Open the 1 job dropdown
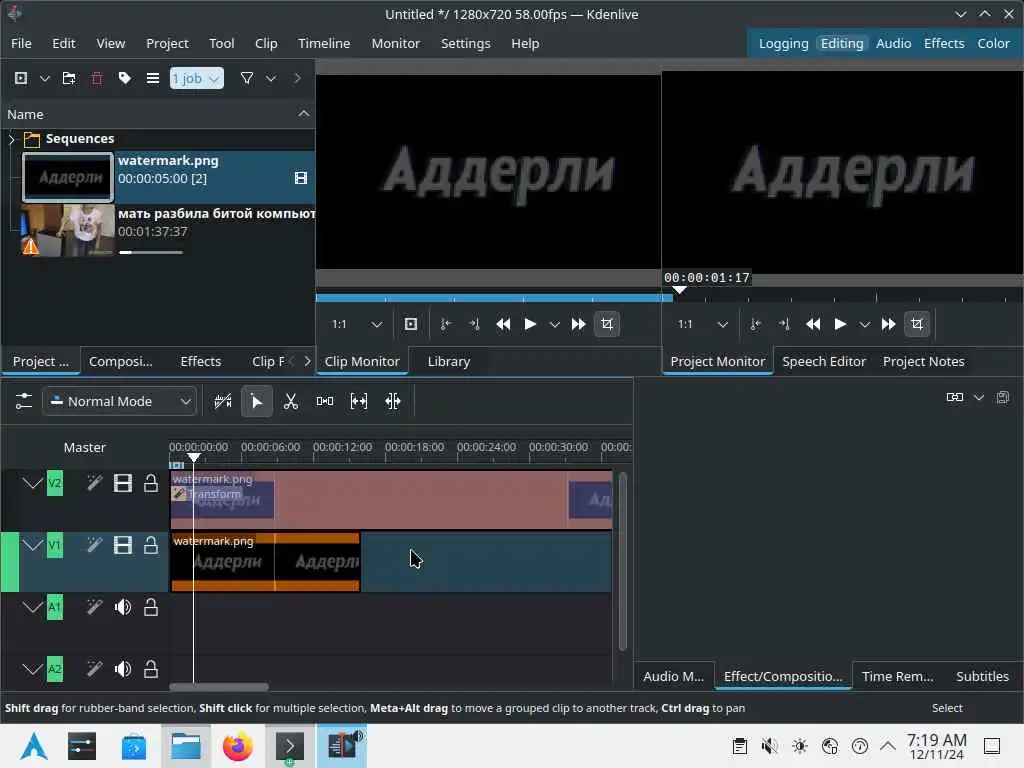Screen dimensions: 1024x768 pos(197,78)
